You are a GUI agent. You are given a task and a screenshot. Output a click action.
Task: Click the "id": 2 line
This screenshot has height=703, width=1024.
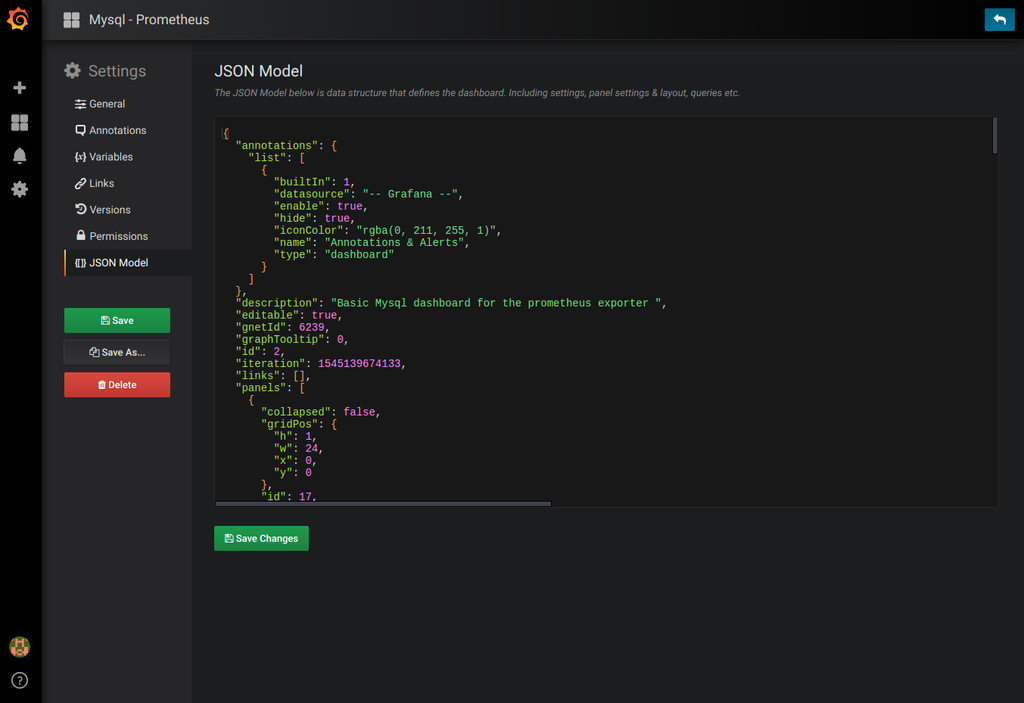[260, 352]
